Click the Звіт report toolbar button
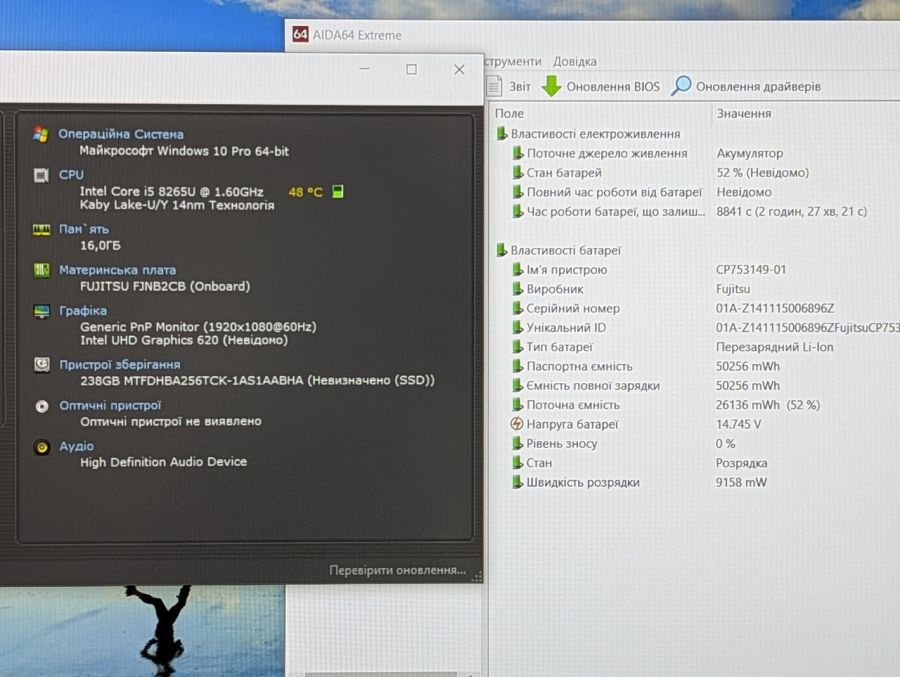 510,87
